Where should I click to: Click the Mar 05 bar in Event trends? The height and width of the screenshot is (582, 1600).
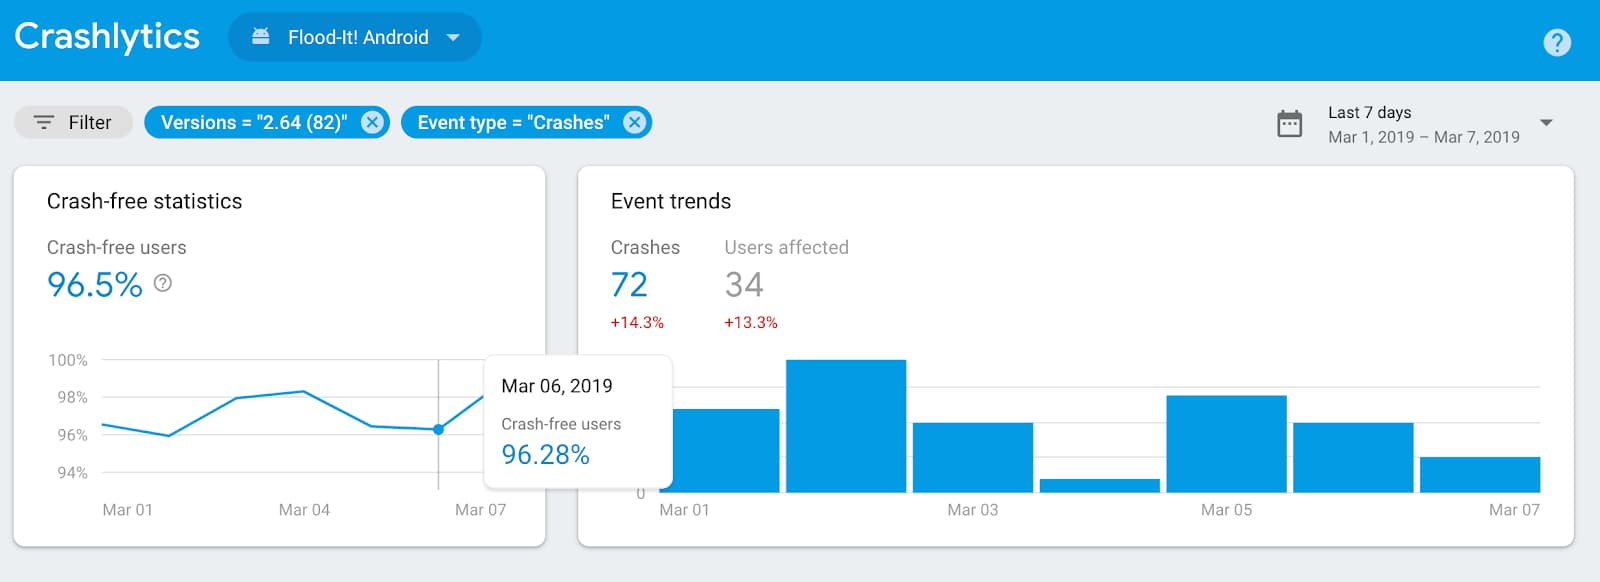(1226, 444)
